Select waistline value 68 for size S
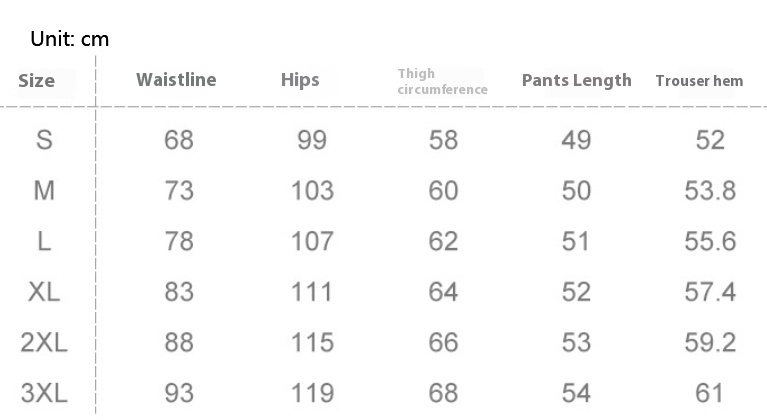Viewport: 767px width, 420px height. pos(179,140)
